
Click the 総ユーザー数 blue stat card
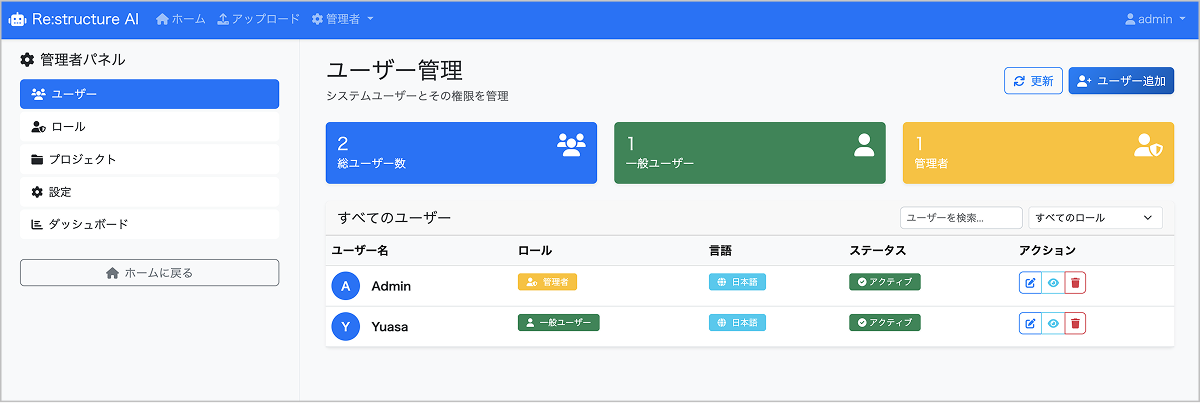click(461, 153)
